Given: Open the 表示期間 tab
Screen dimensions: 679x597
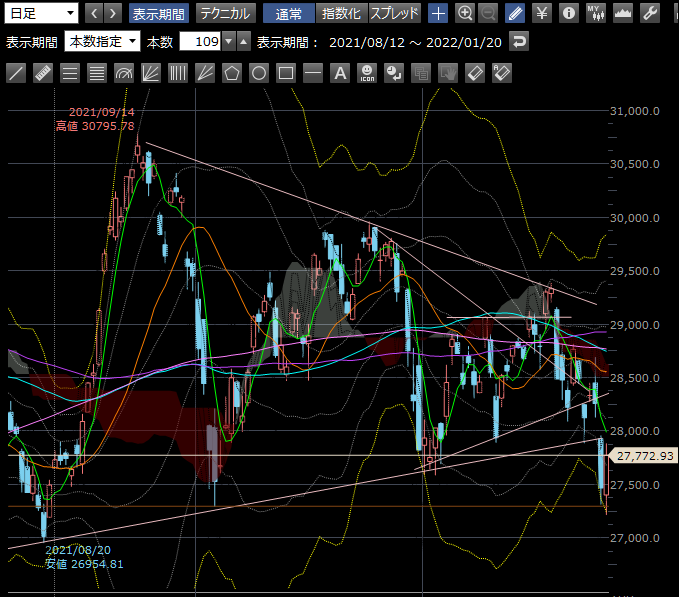Looking at the screenshot, I should 158,13.
